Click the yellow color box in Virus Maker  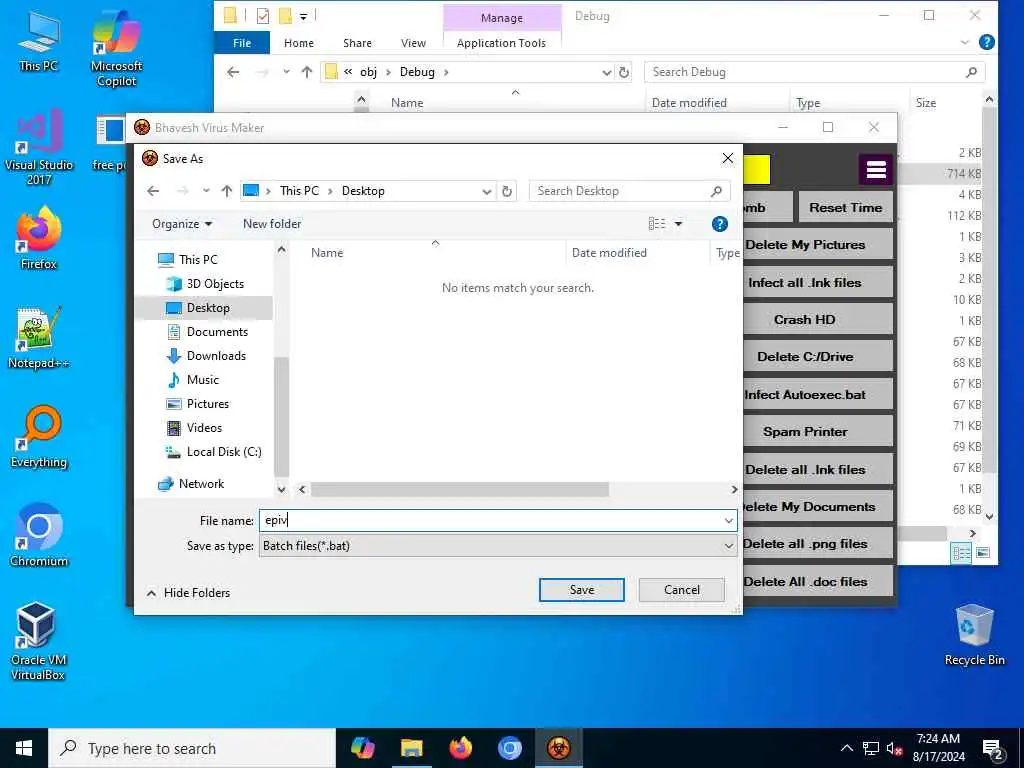[x=757, y=170]
